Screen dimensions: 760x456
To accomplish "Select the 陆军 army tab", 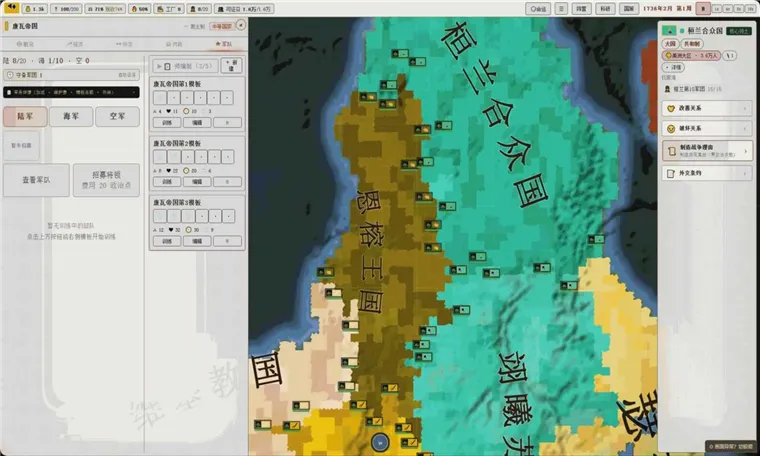I will tap(25, 116).
